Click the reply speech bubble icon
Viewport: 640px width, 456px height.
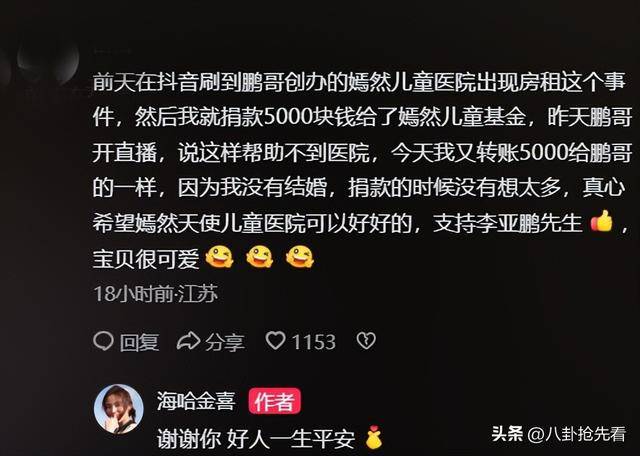pyautogui.click(x=103, y=341)
